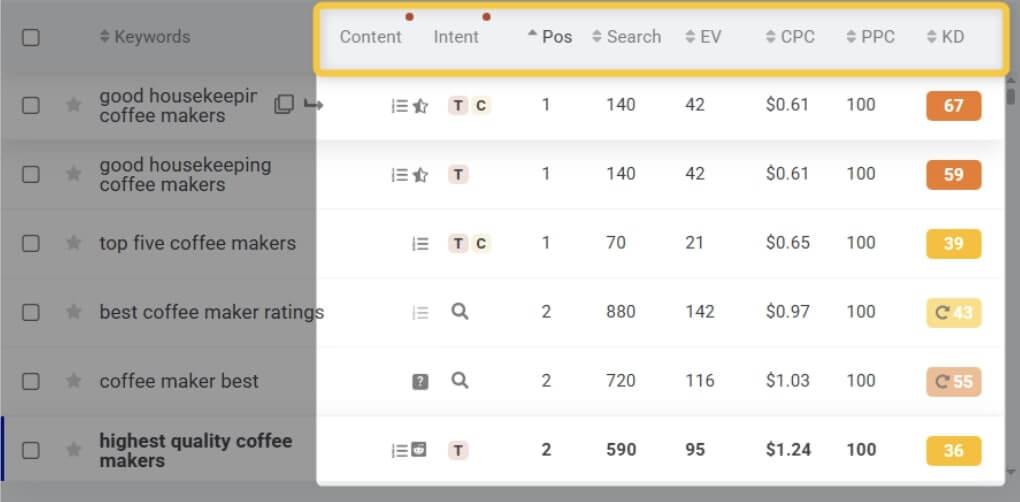The width and height of the screenshot is (1020, 502).
Task: Click the T intent badge in KD 67 row
Action: [x=459, y=105]
